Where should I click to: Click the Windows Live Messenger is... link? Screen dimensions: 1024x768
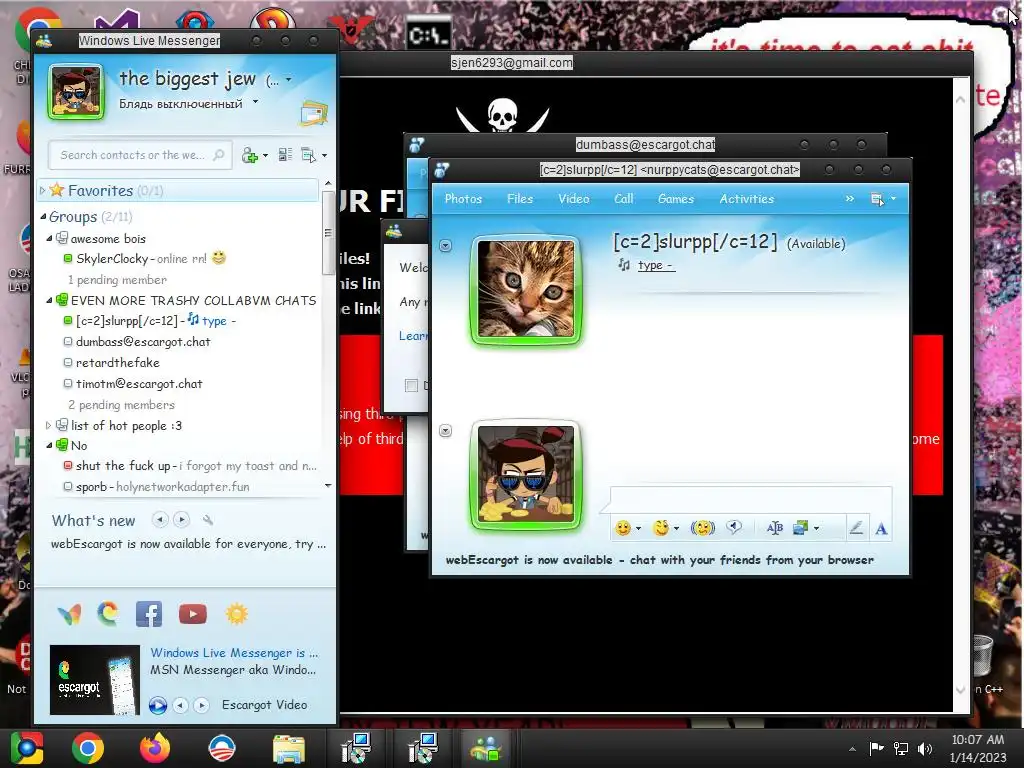click(234, 652)
